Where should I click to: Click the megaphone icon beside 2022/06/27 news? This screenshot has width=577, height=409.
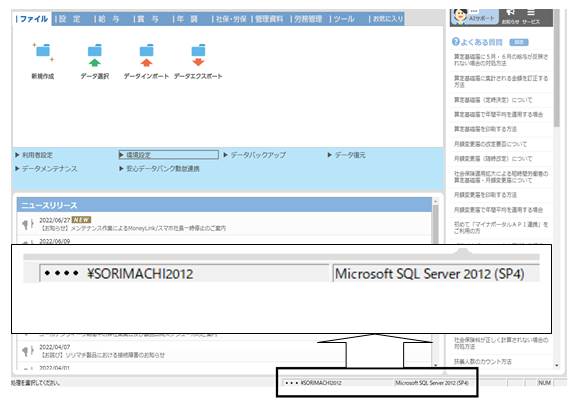[27, 224]
